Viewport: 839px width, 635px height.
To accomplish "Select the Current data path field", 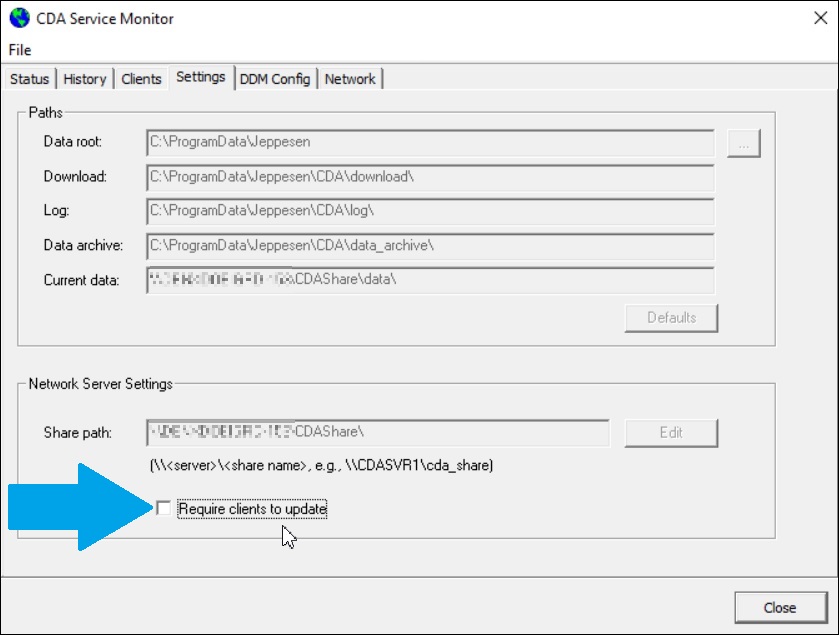I will tap(430, 280).
